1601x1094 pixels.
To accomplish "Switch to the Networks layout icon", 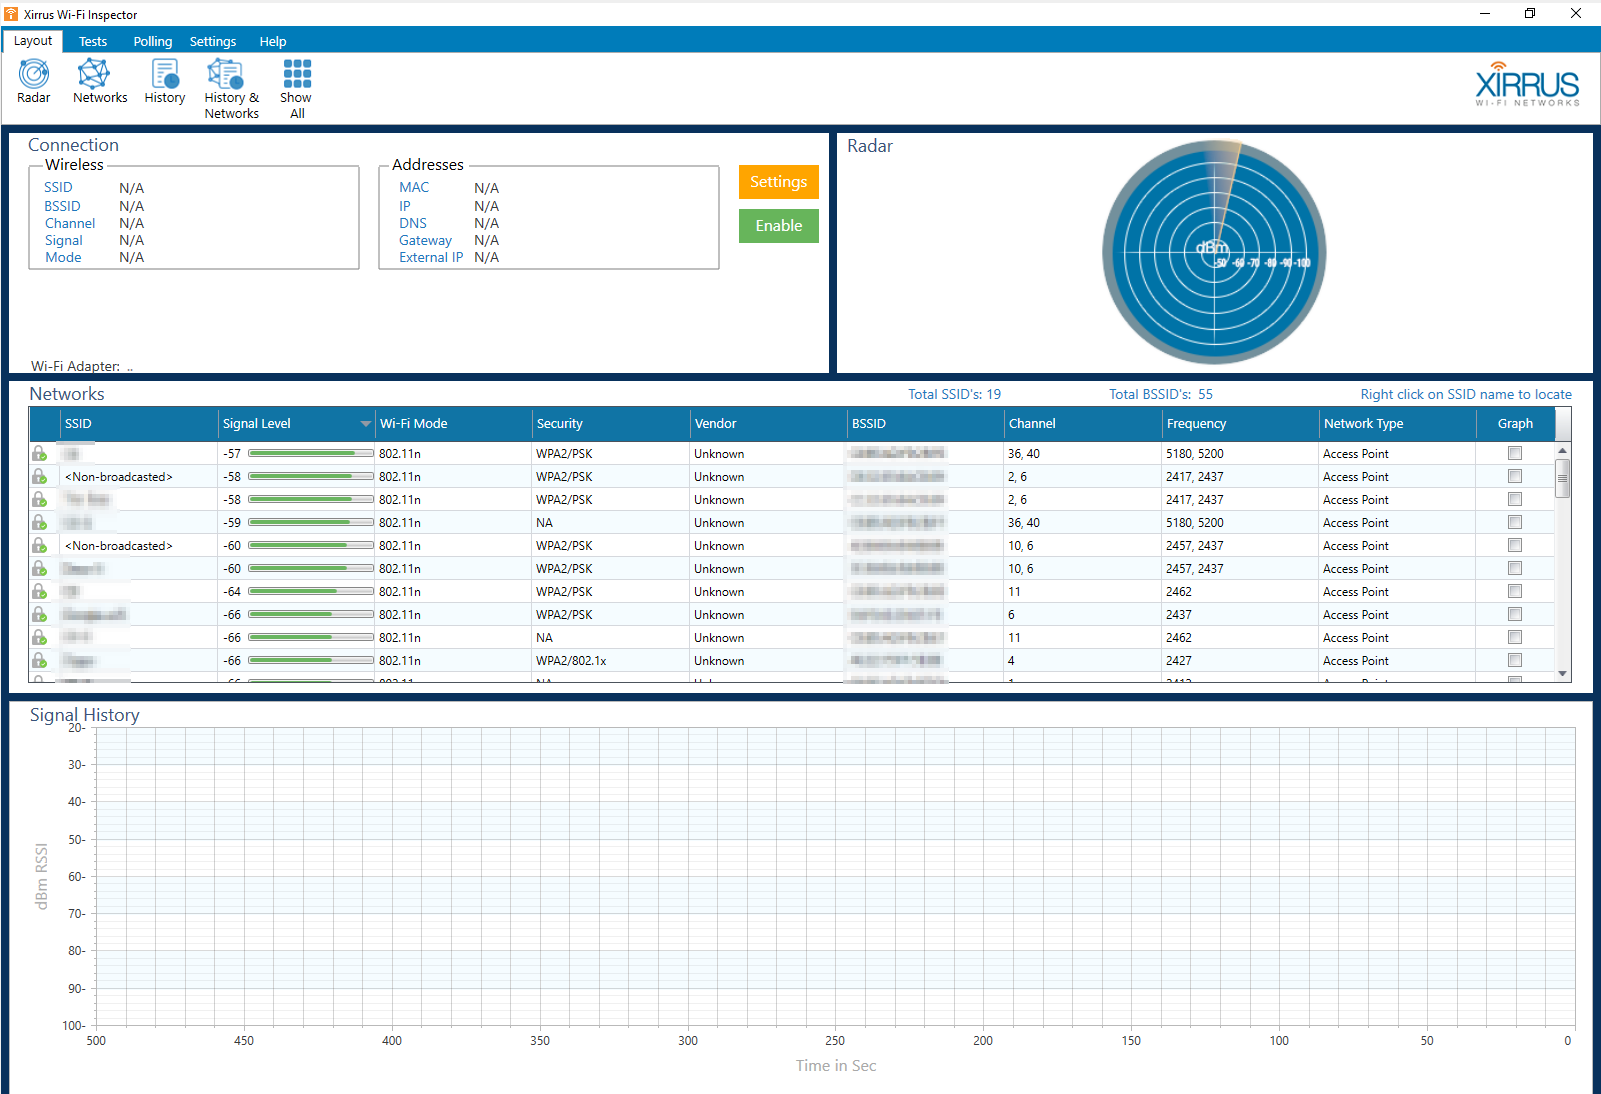I will click(99, 81).
